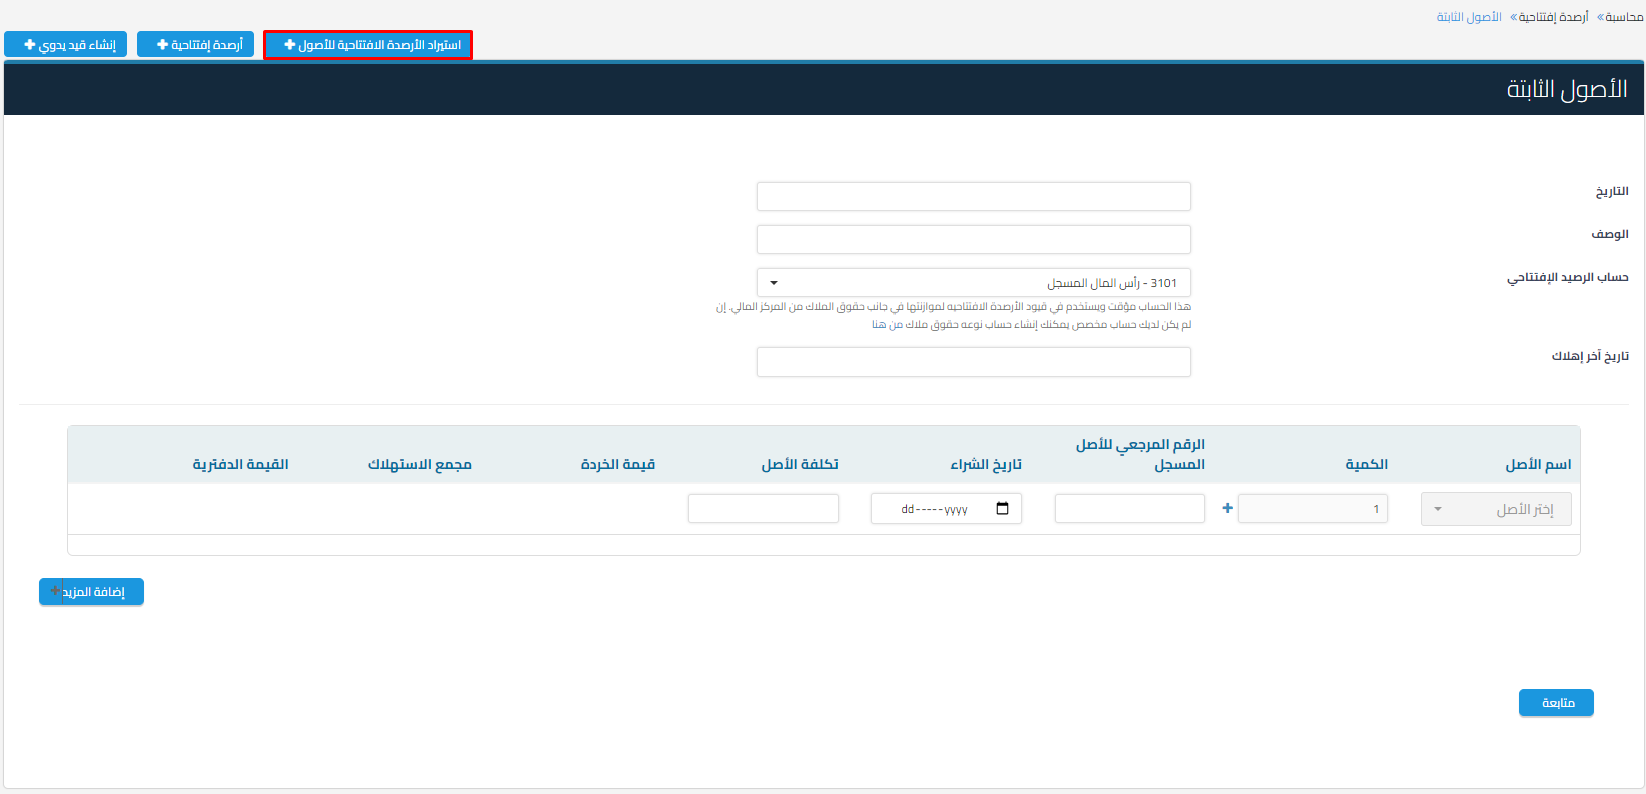Click الأصول الثابتة breadcrumb link

coord(1469,17)
